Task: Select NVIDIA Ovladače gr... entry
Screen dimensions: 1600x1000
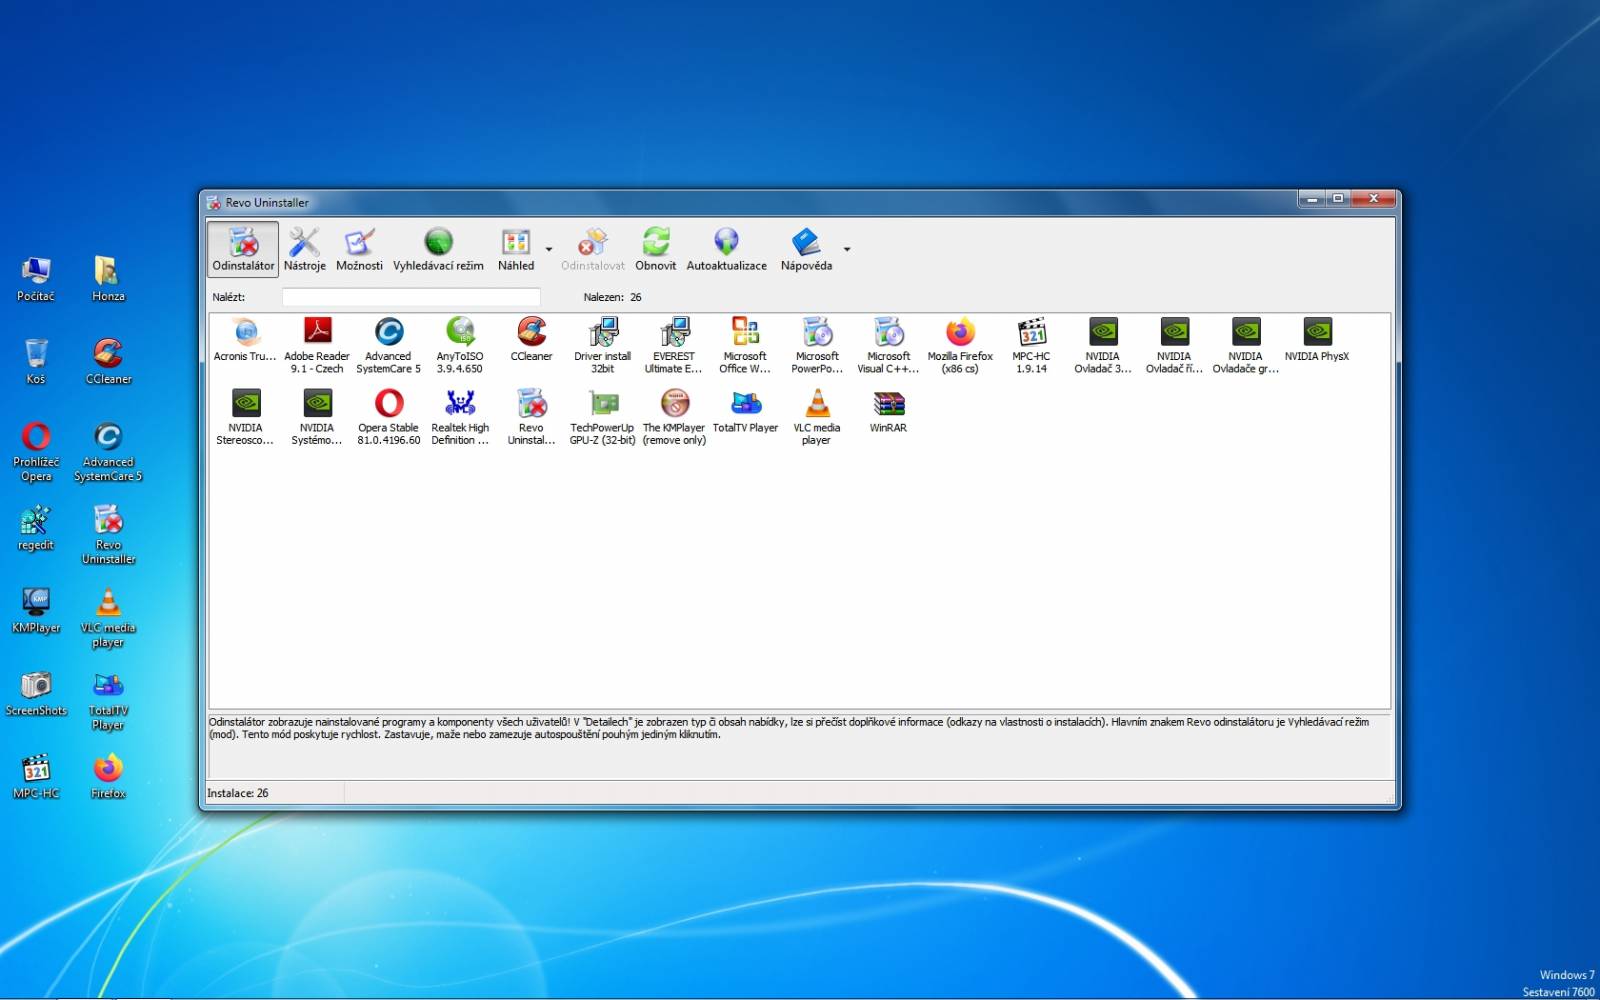Action: point(1245,345)
